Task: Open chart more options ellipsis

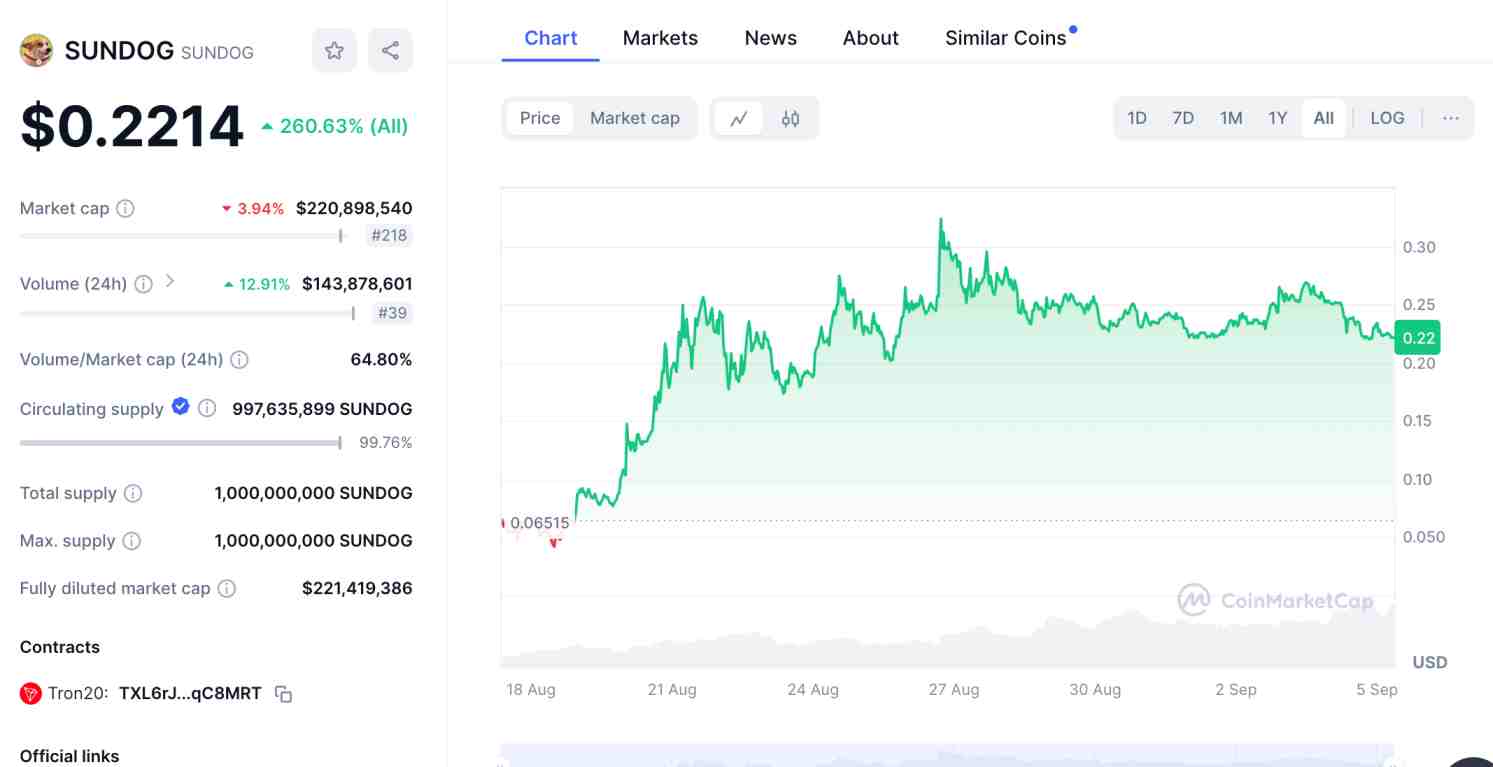Action: click(x=1451, y=118)
